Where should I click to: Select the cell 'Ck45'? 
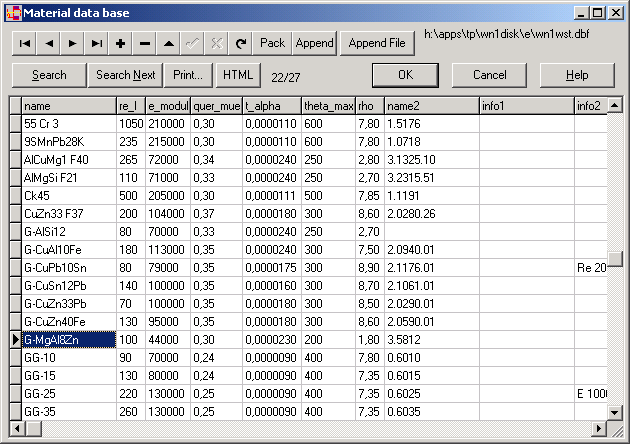(x=69, y=196)
